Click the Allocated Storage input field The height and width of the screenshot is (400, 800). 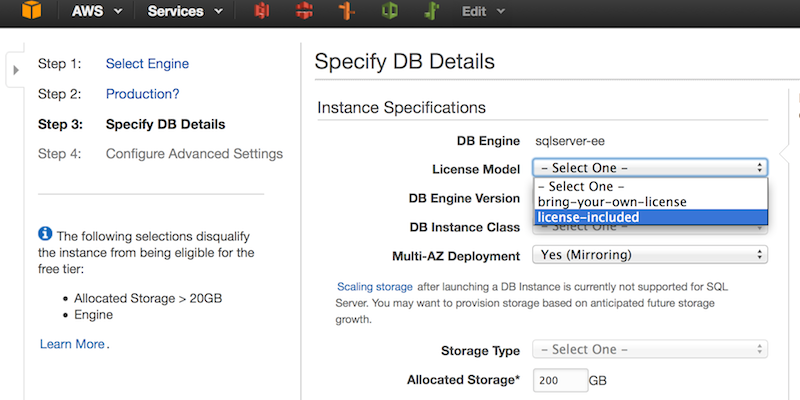pyautogui.click(x=559, y=380)
